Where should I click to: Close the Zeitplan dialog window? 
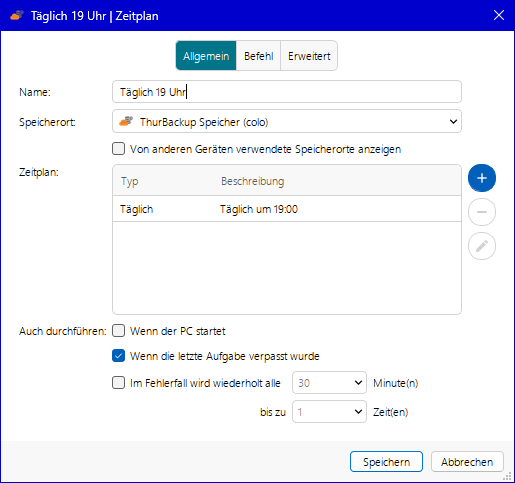[499, 15]
